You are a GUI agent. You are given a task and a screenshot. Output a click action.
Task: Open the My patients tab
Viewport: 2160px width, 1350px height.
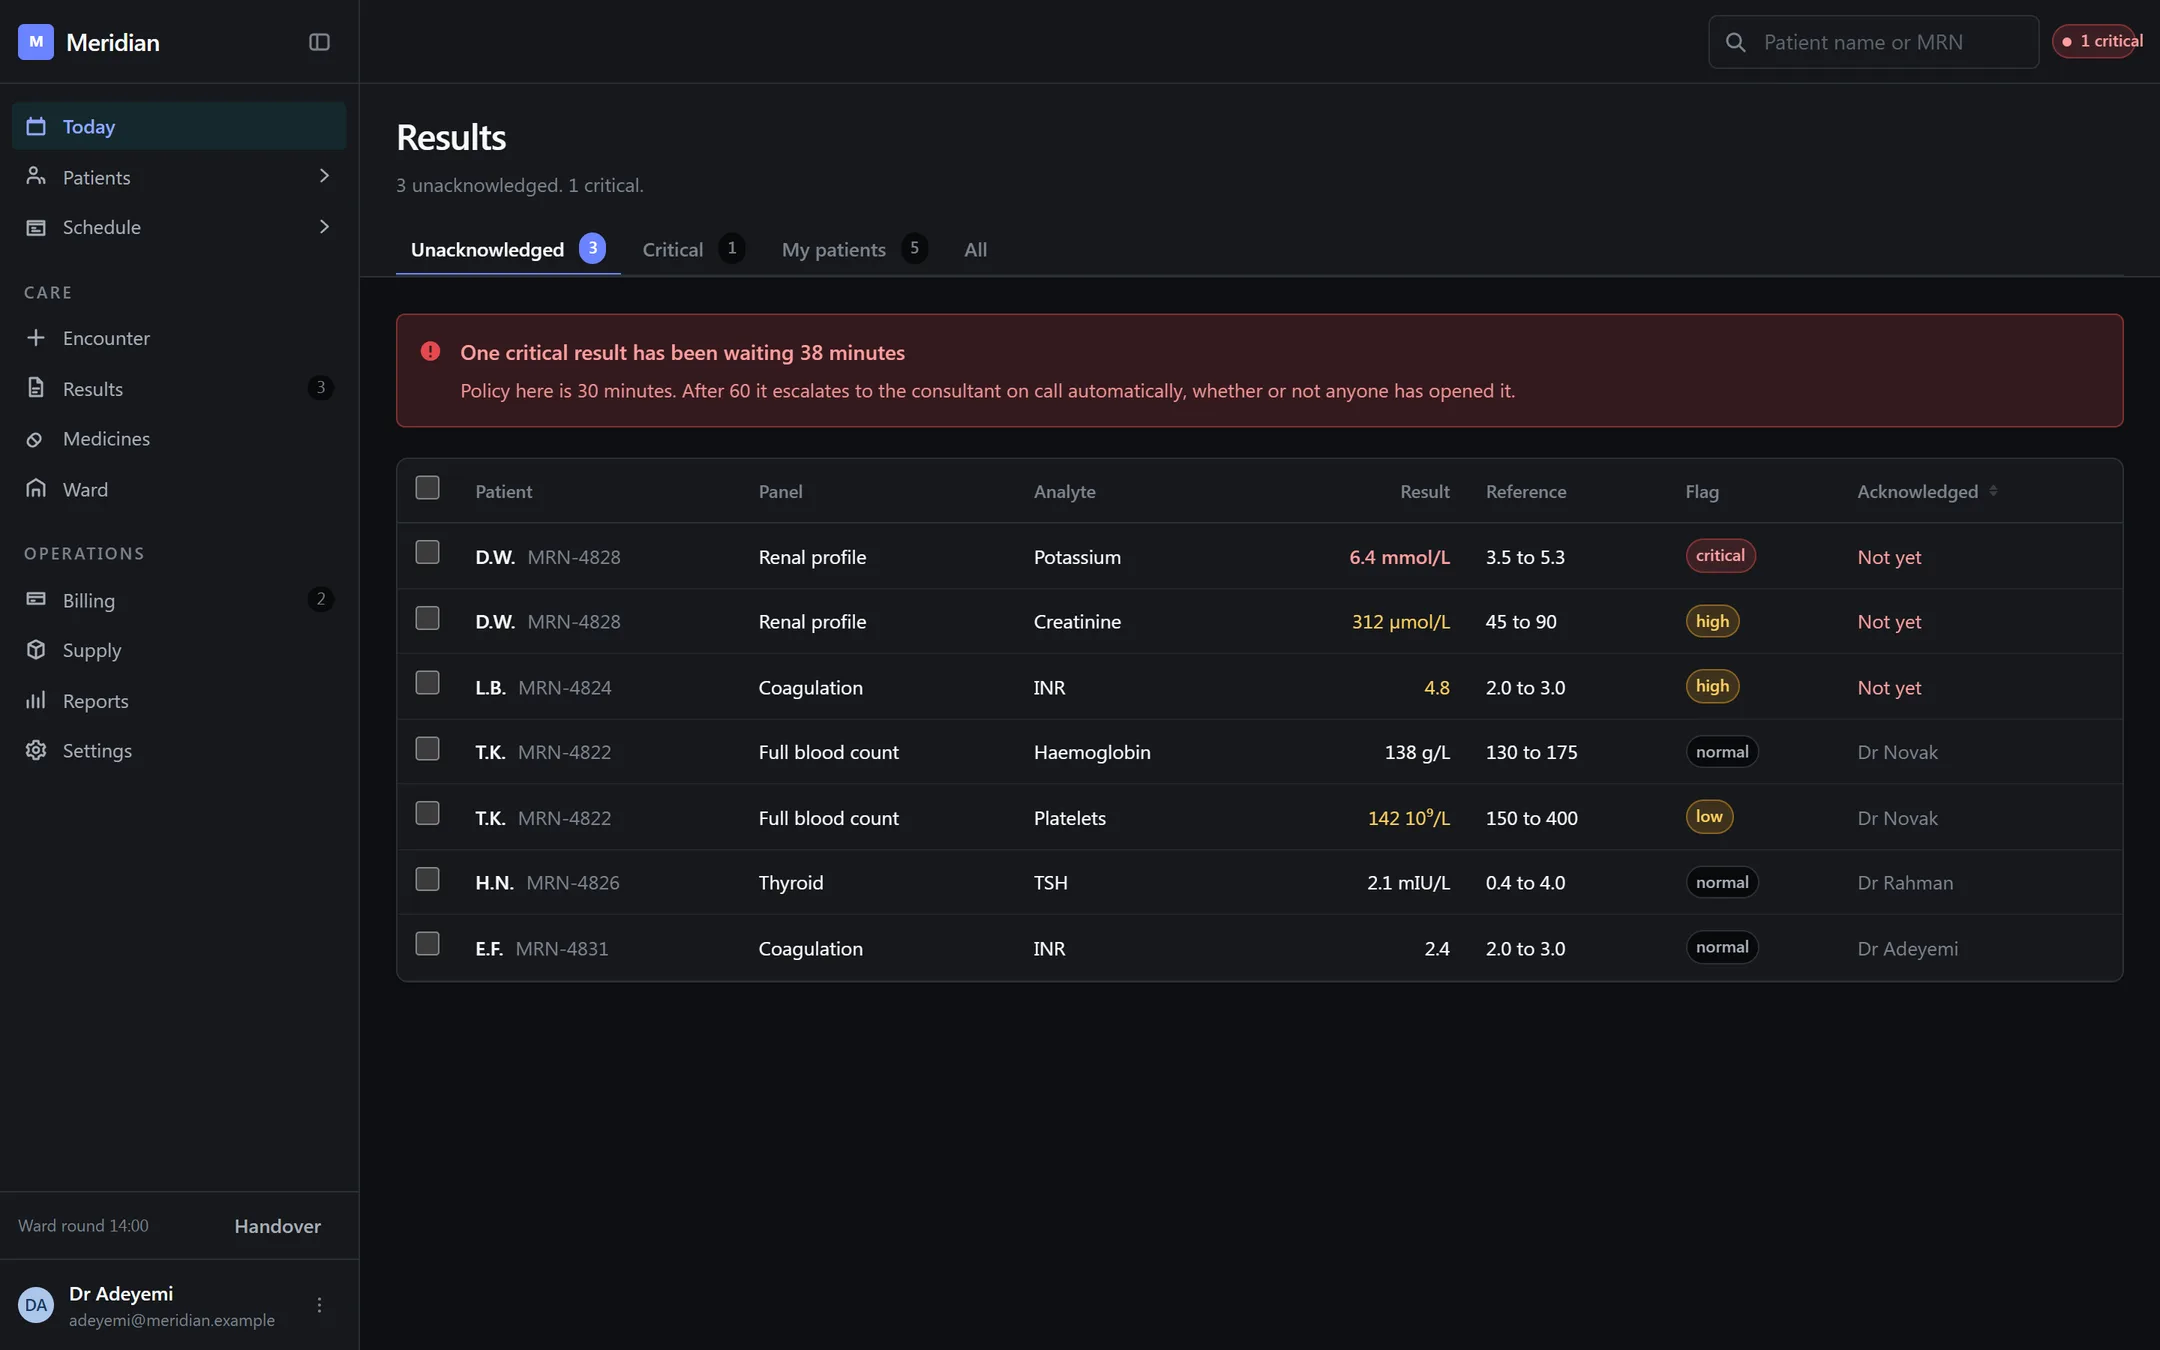pos(854,250)
